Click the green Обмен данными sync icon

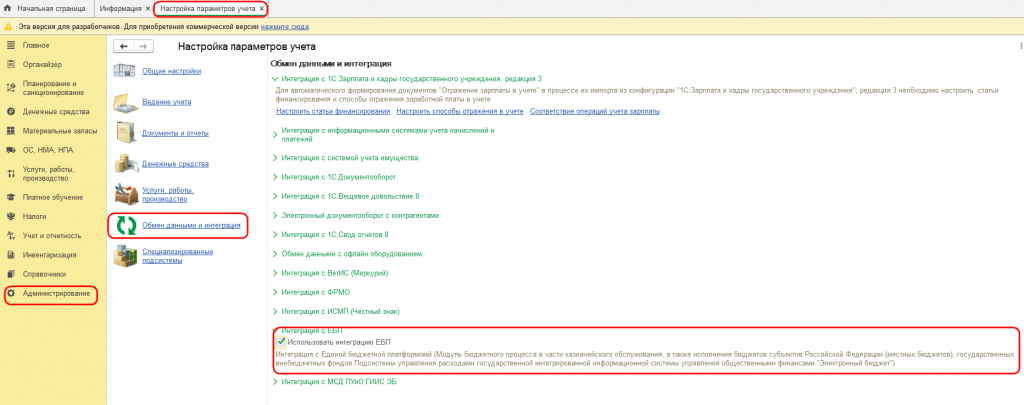point(124,225)
